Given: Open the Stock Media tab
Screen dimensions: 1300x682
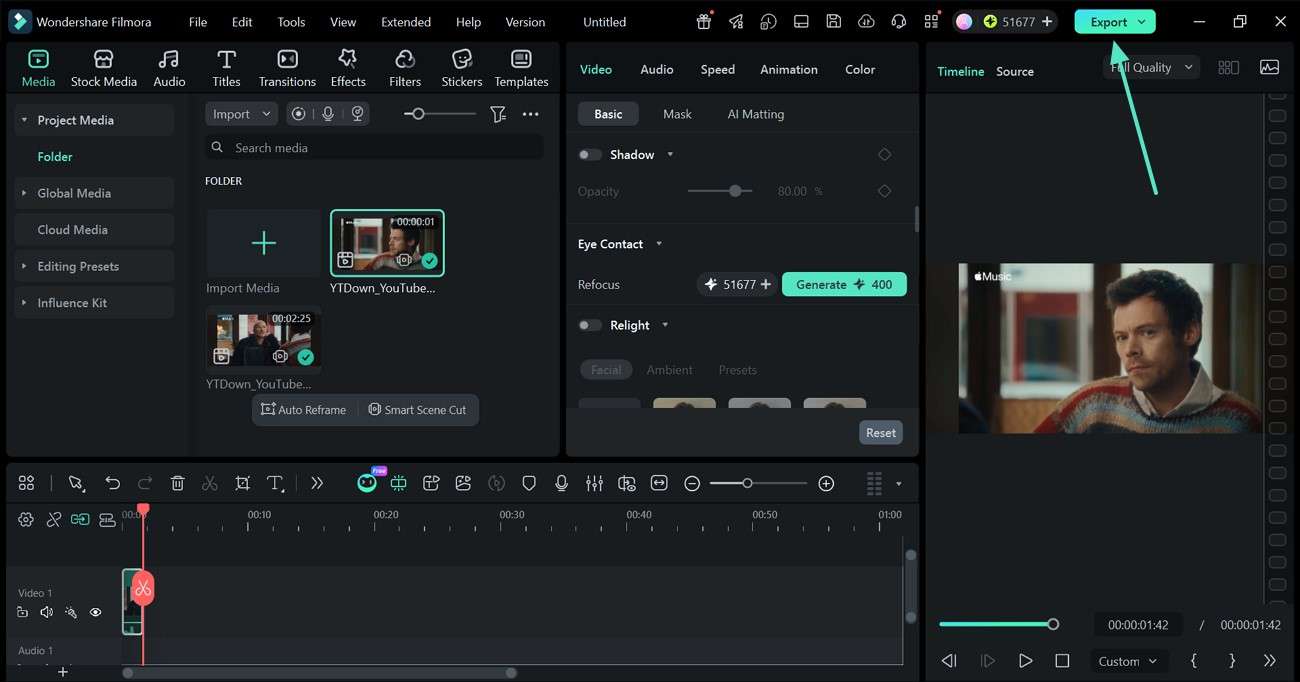Looking at the screenshot, I should coord(104,68).
